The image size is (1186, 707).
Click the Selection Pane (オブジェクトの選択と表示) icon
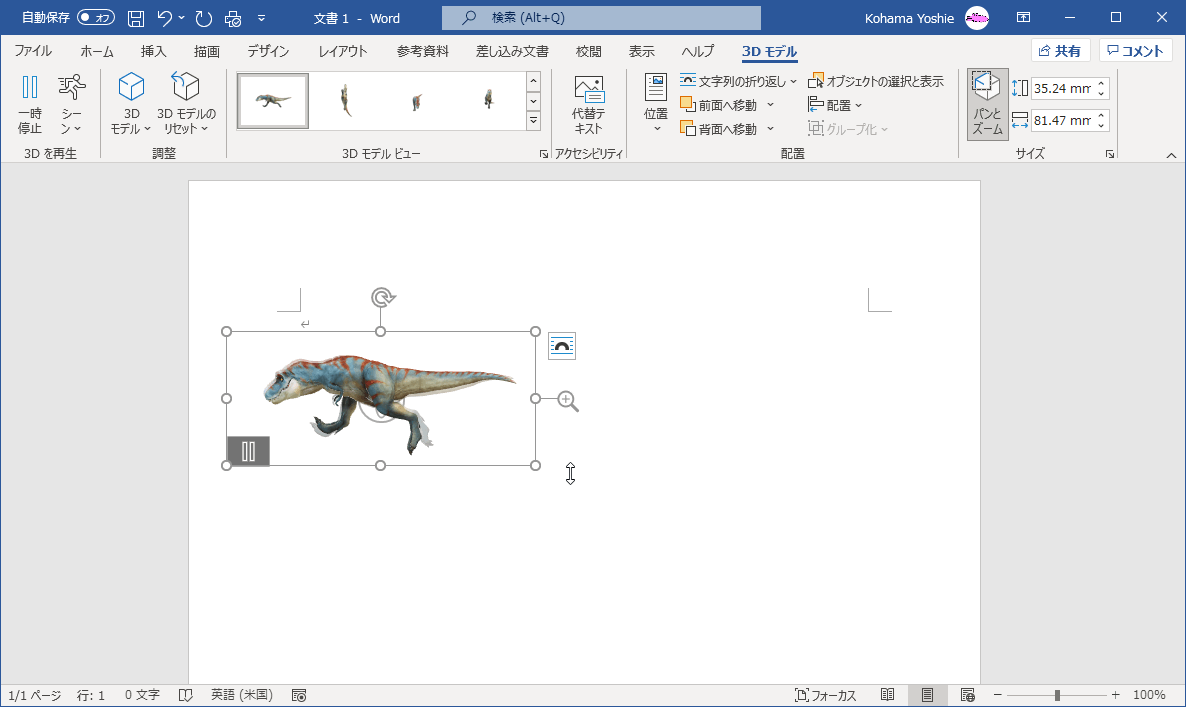[x=817, y=81]
